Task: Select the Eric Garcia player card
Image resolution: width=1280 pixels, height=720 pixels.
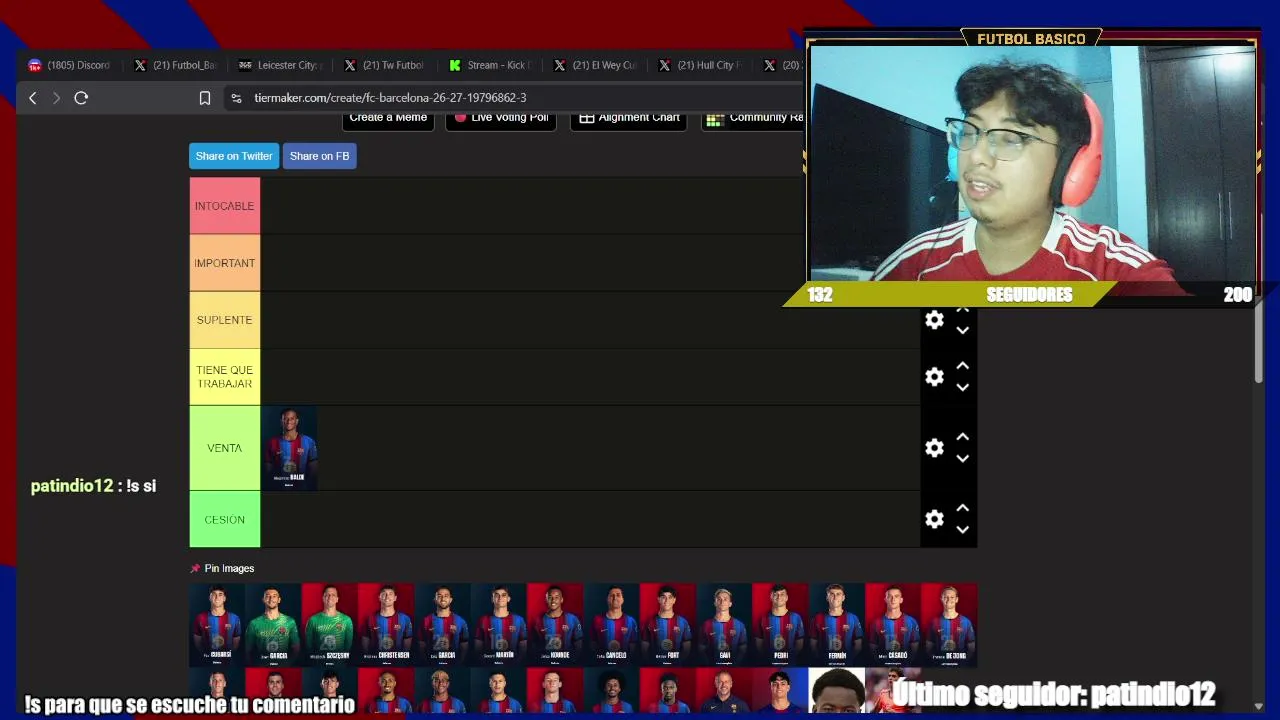Action: 442,625
